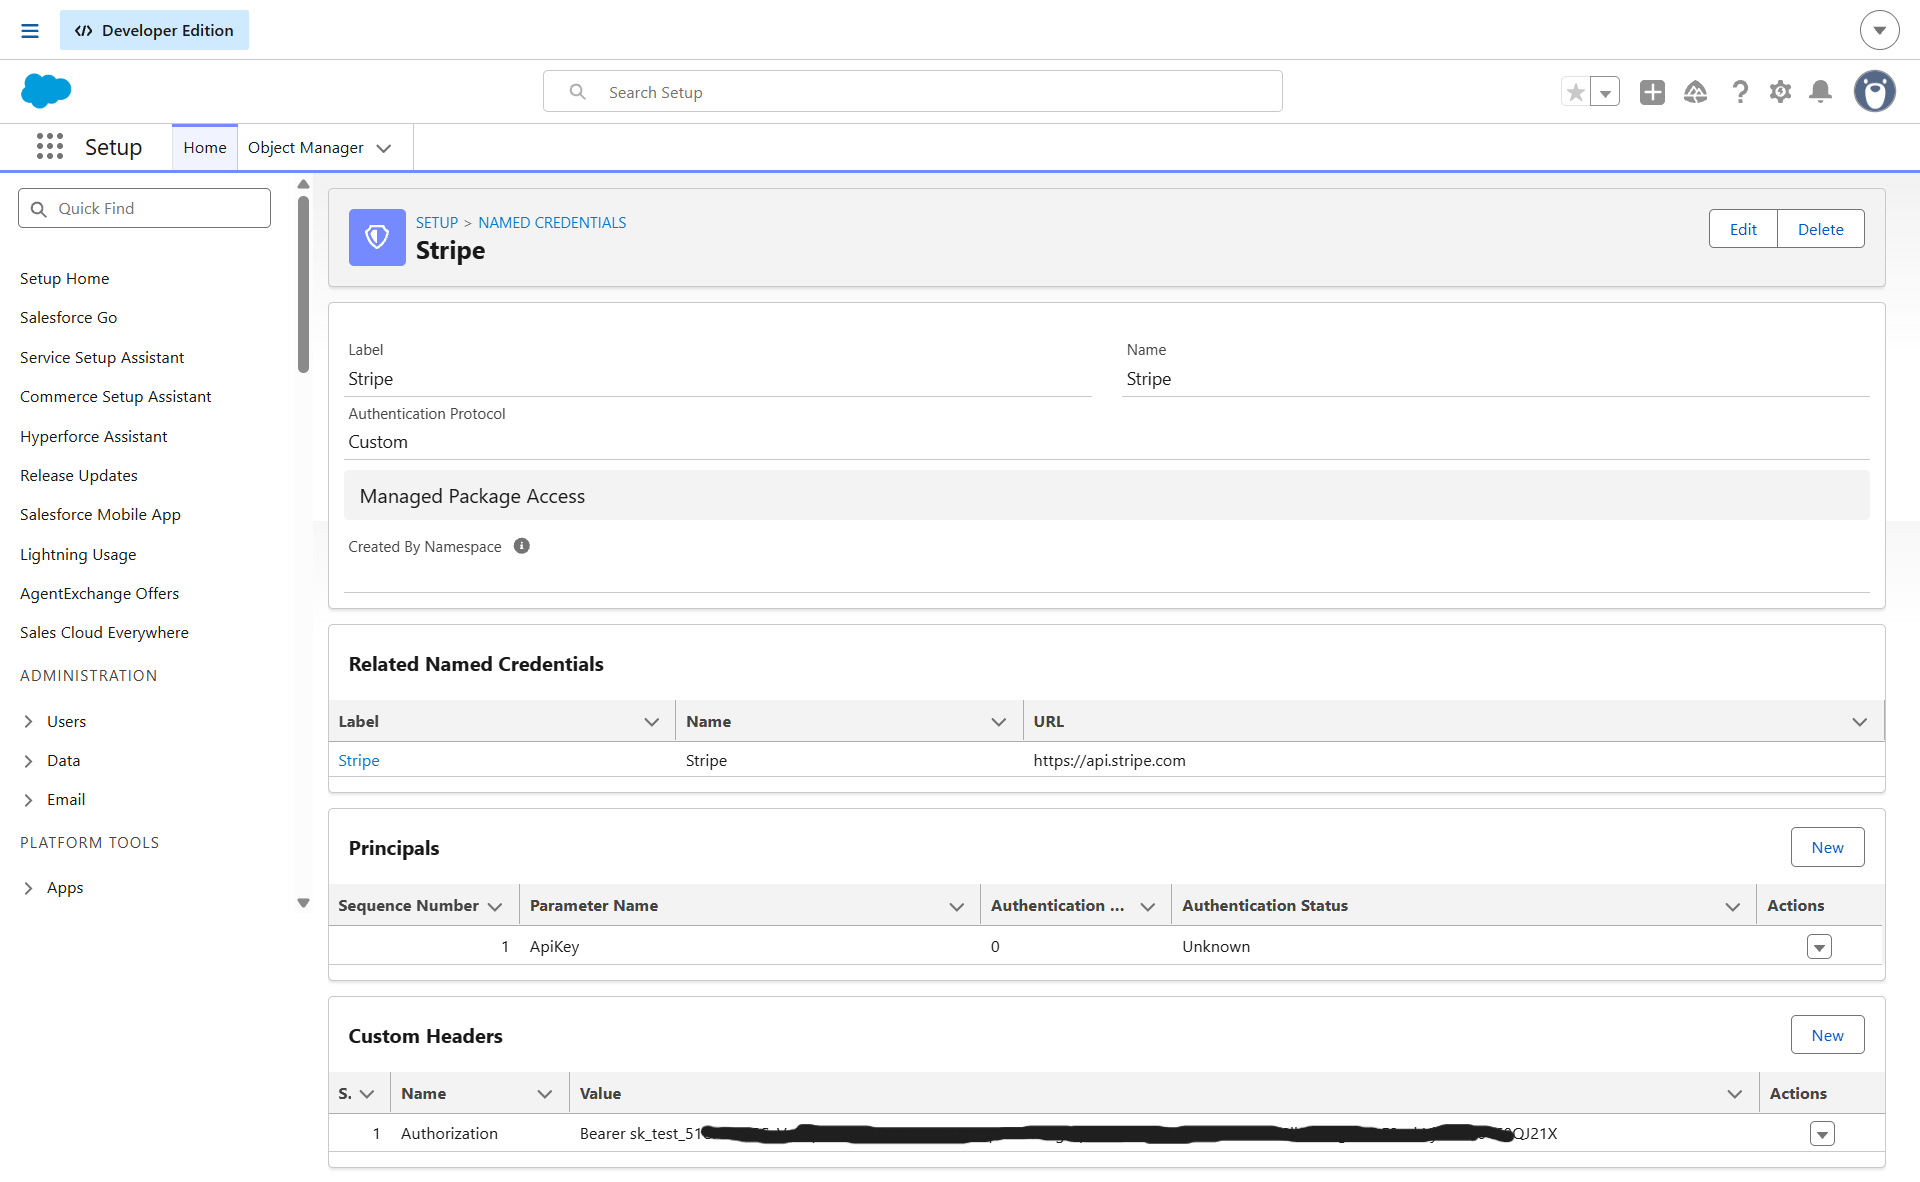Click the sidebar scrollbar thumb

click(303, 284)
